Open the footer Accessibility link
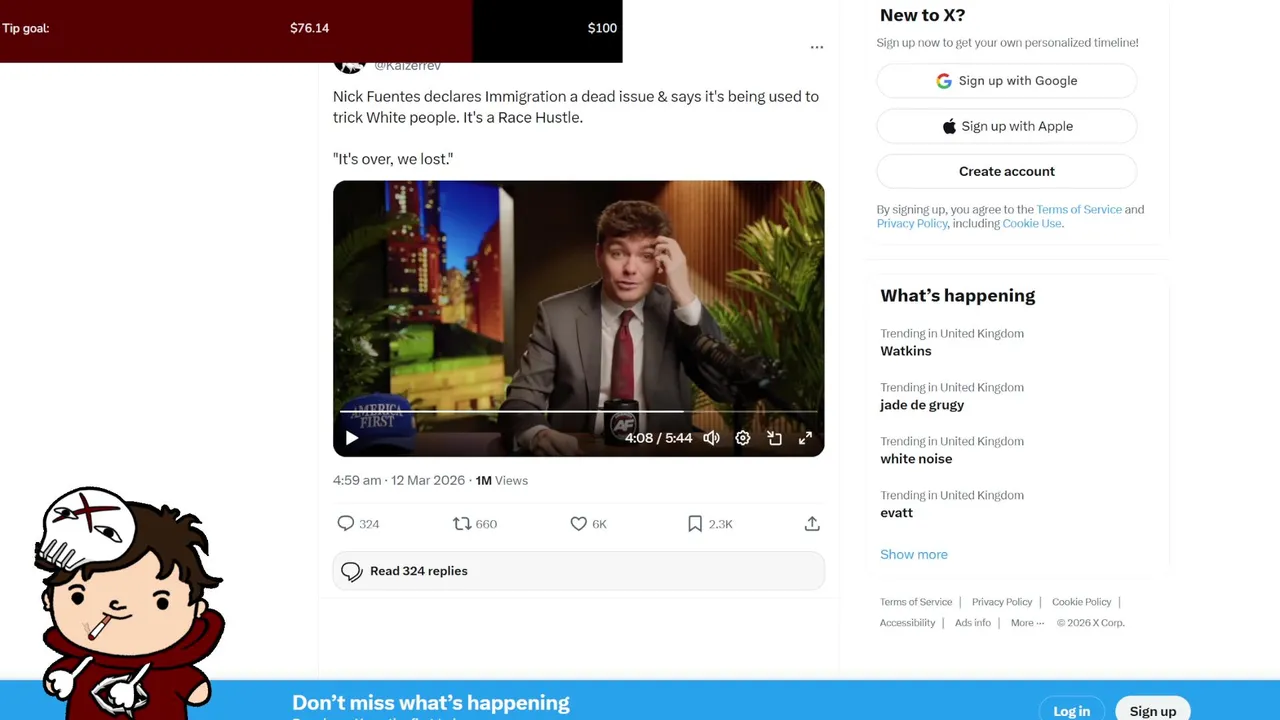This screenshot has height=720, width=1280. point(907,623)
